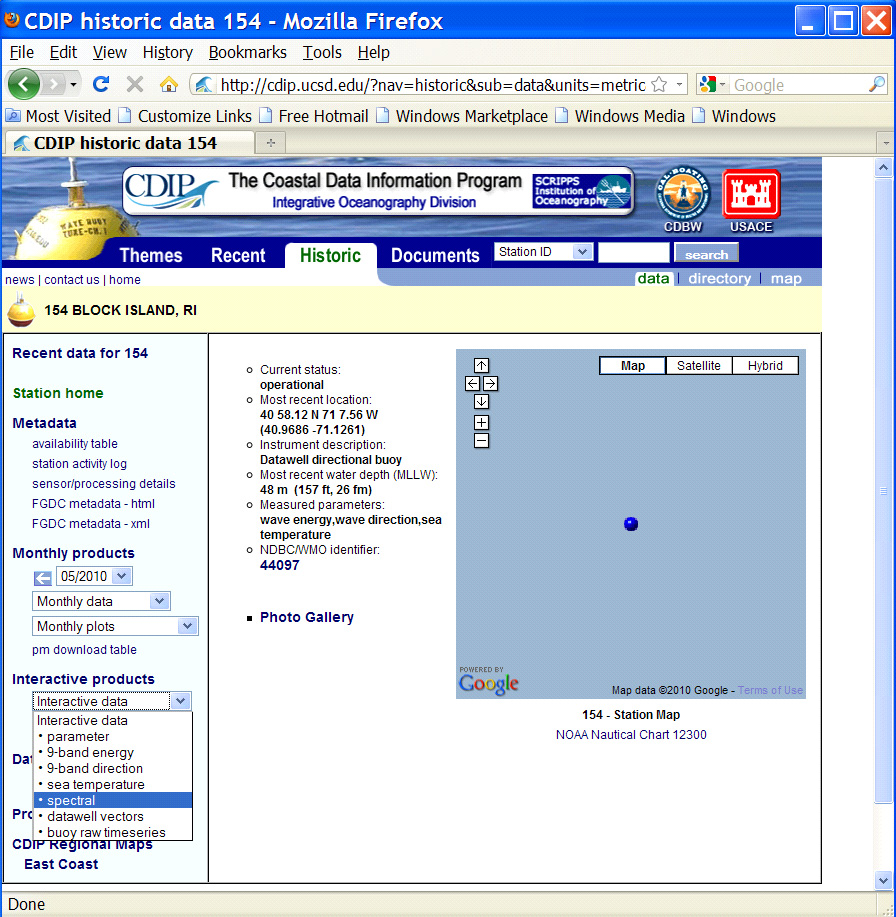Open NOAA Nautical Chart 12300 link
Image resolution: width=896 pixels, height=917 pixels.
pos(631,735)
